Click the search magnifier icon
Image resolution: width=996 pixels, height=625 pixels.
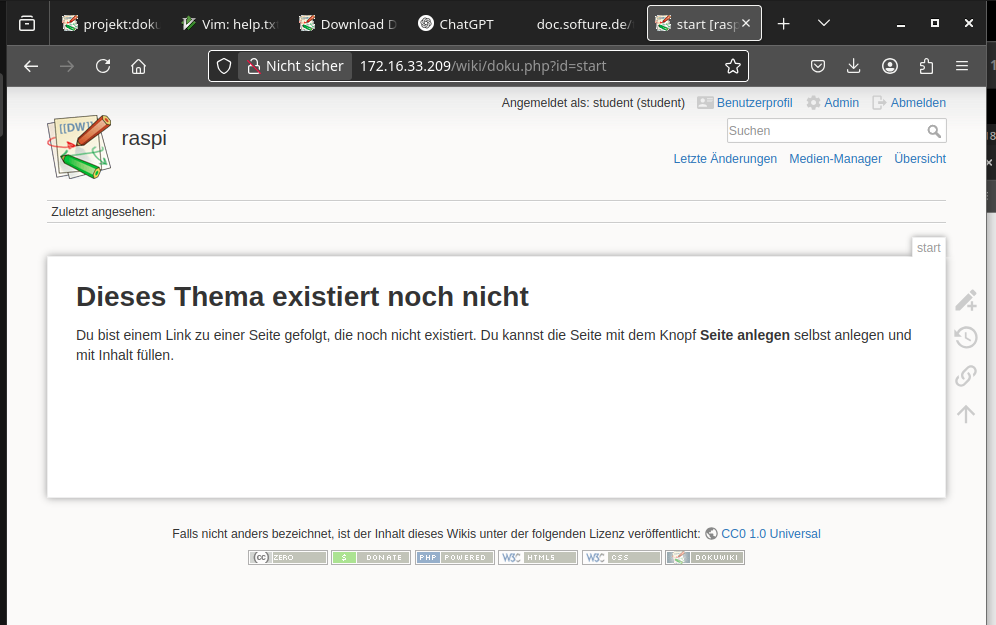pyautogui.click(x=934, y=131)
